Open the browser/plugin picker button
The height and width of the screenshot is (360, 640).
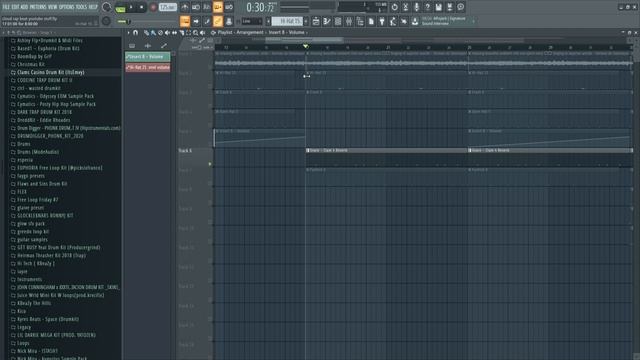tap(360, 21)
